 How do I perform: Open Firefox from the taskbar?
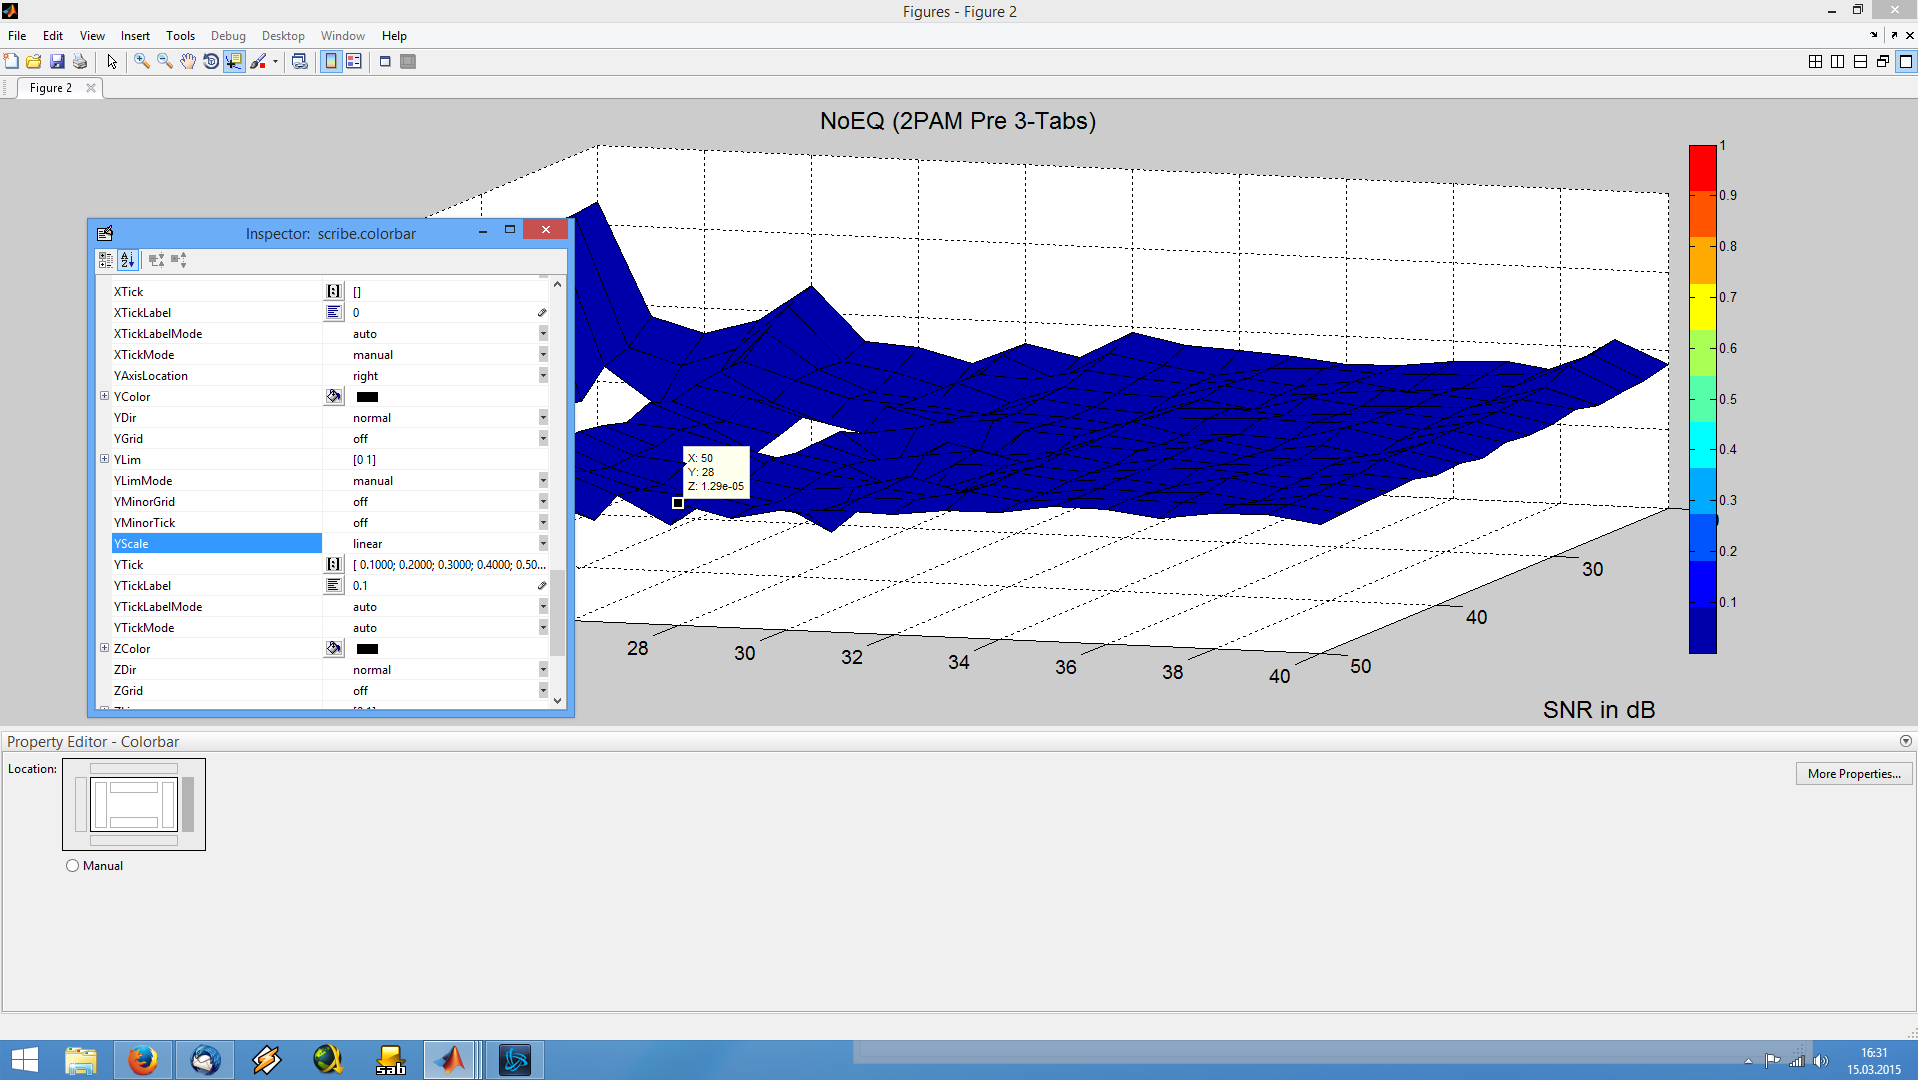[x=142, y=1059]
